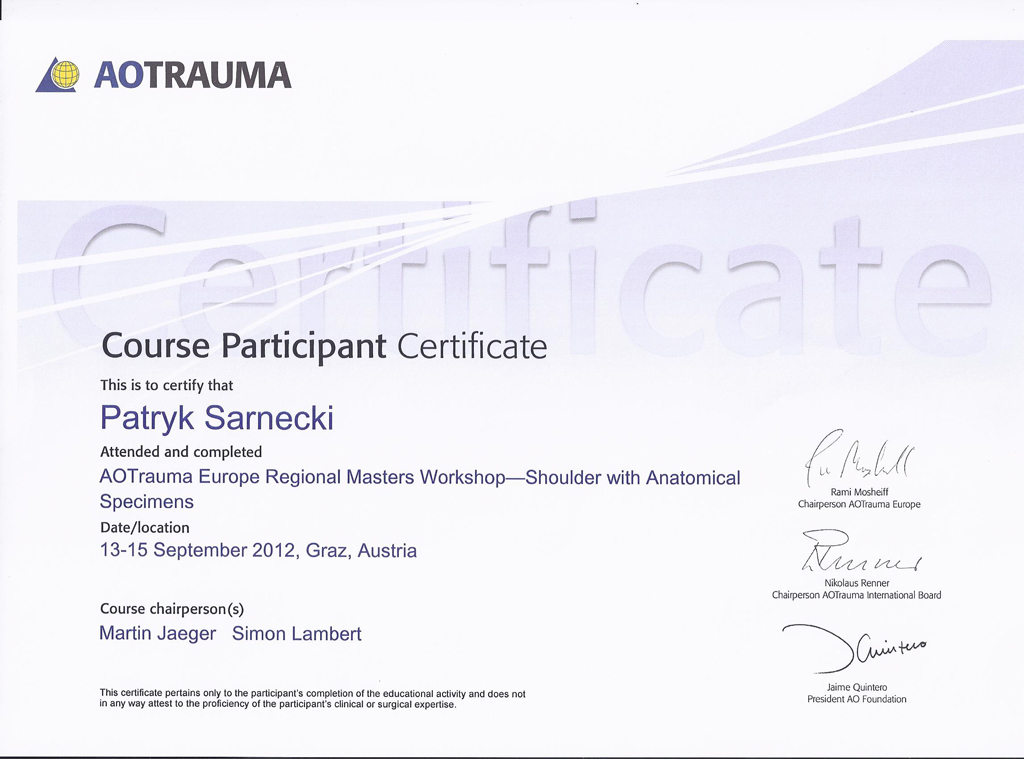The height and width of the screenshot is (759, 1024).
Task: Click the printed name 'Nikolaus Renner'
Action: tap(857, 583)
